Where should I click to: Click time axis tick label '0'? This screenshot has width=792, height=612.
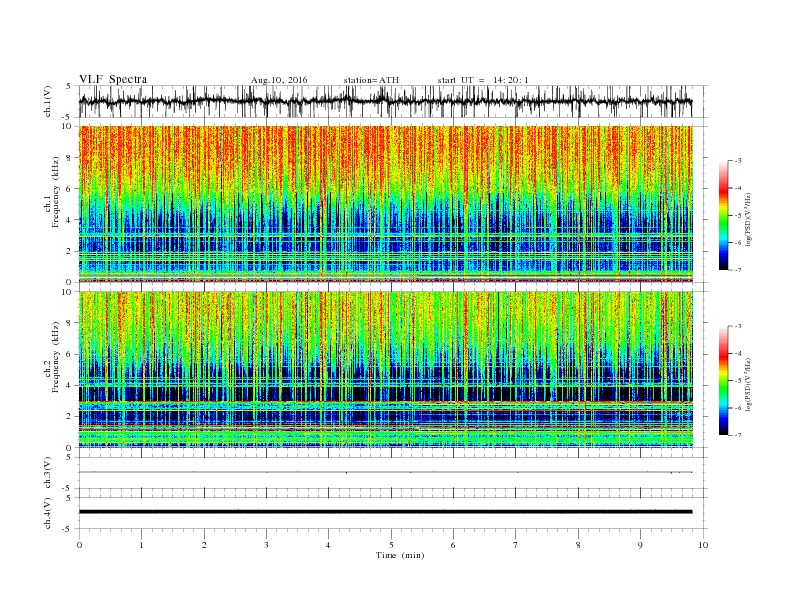[x=79, y=545]
